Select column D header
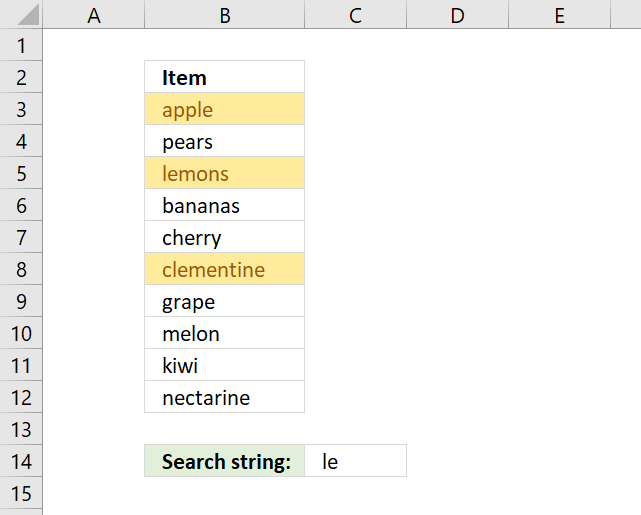641x515 pixels. pyautogui.click(x=457, y=14)
